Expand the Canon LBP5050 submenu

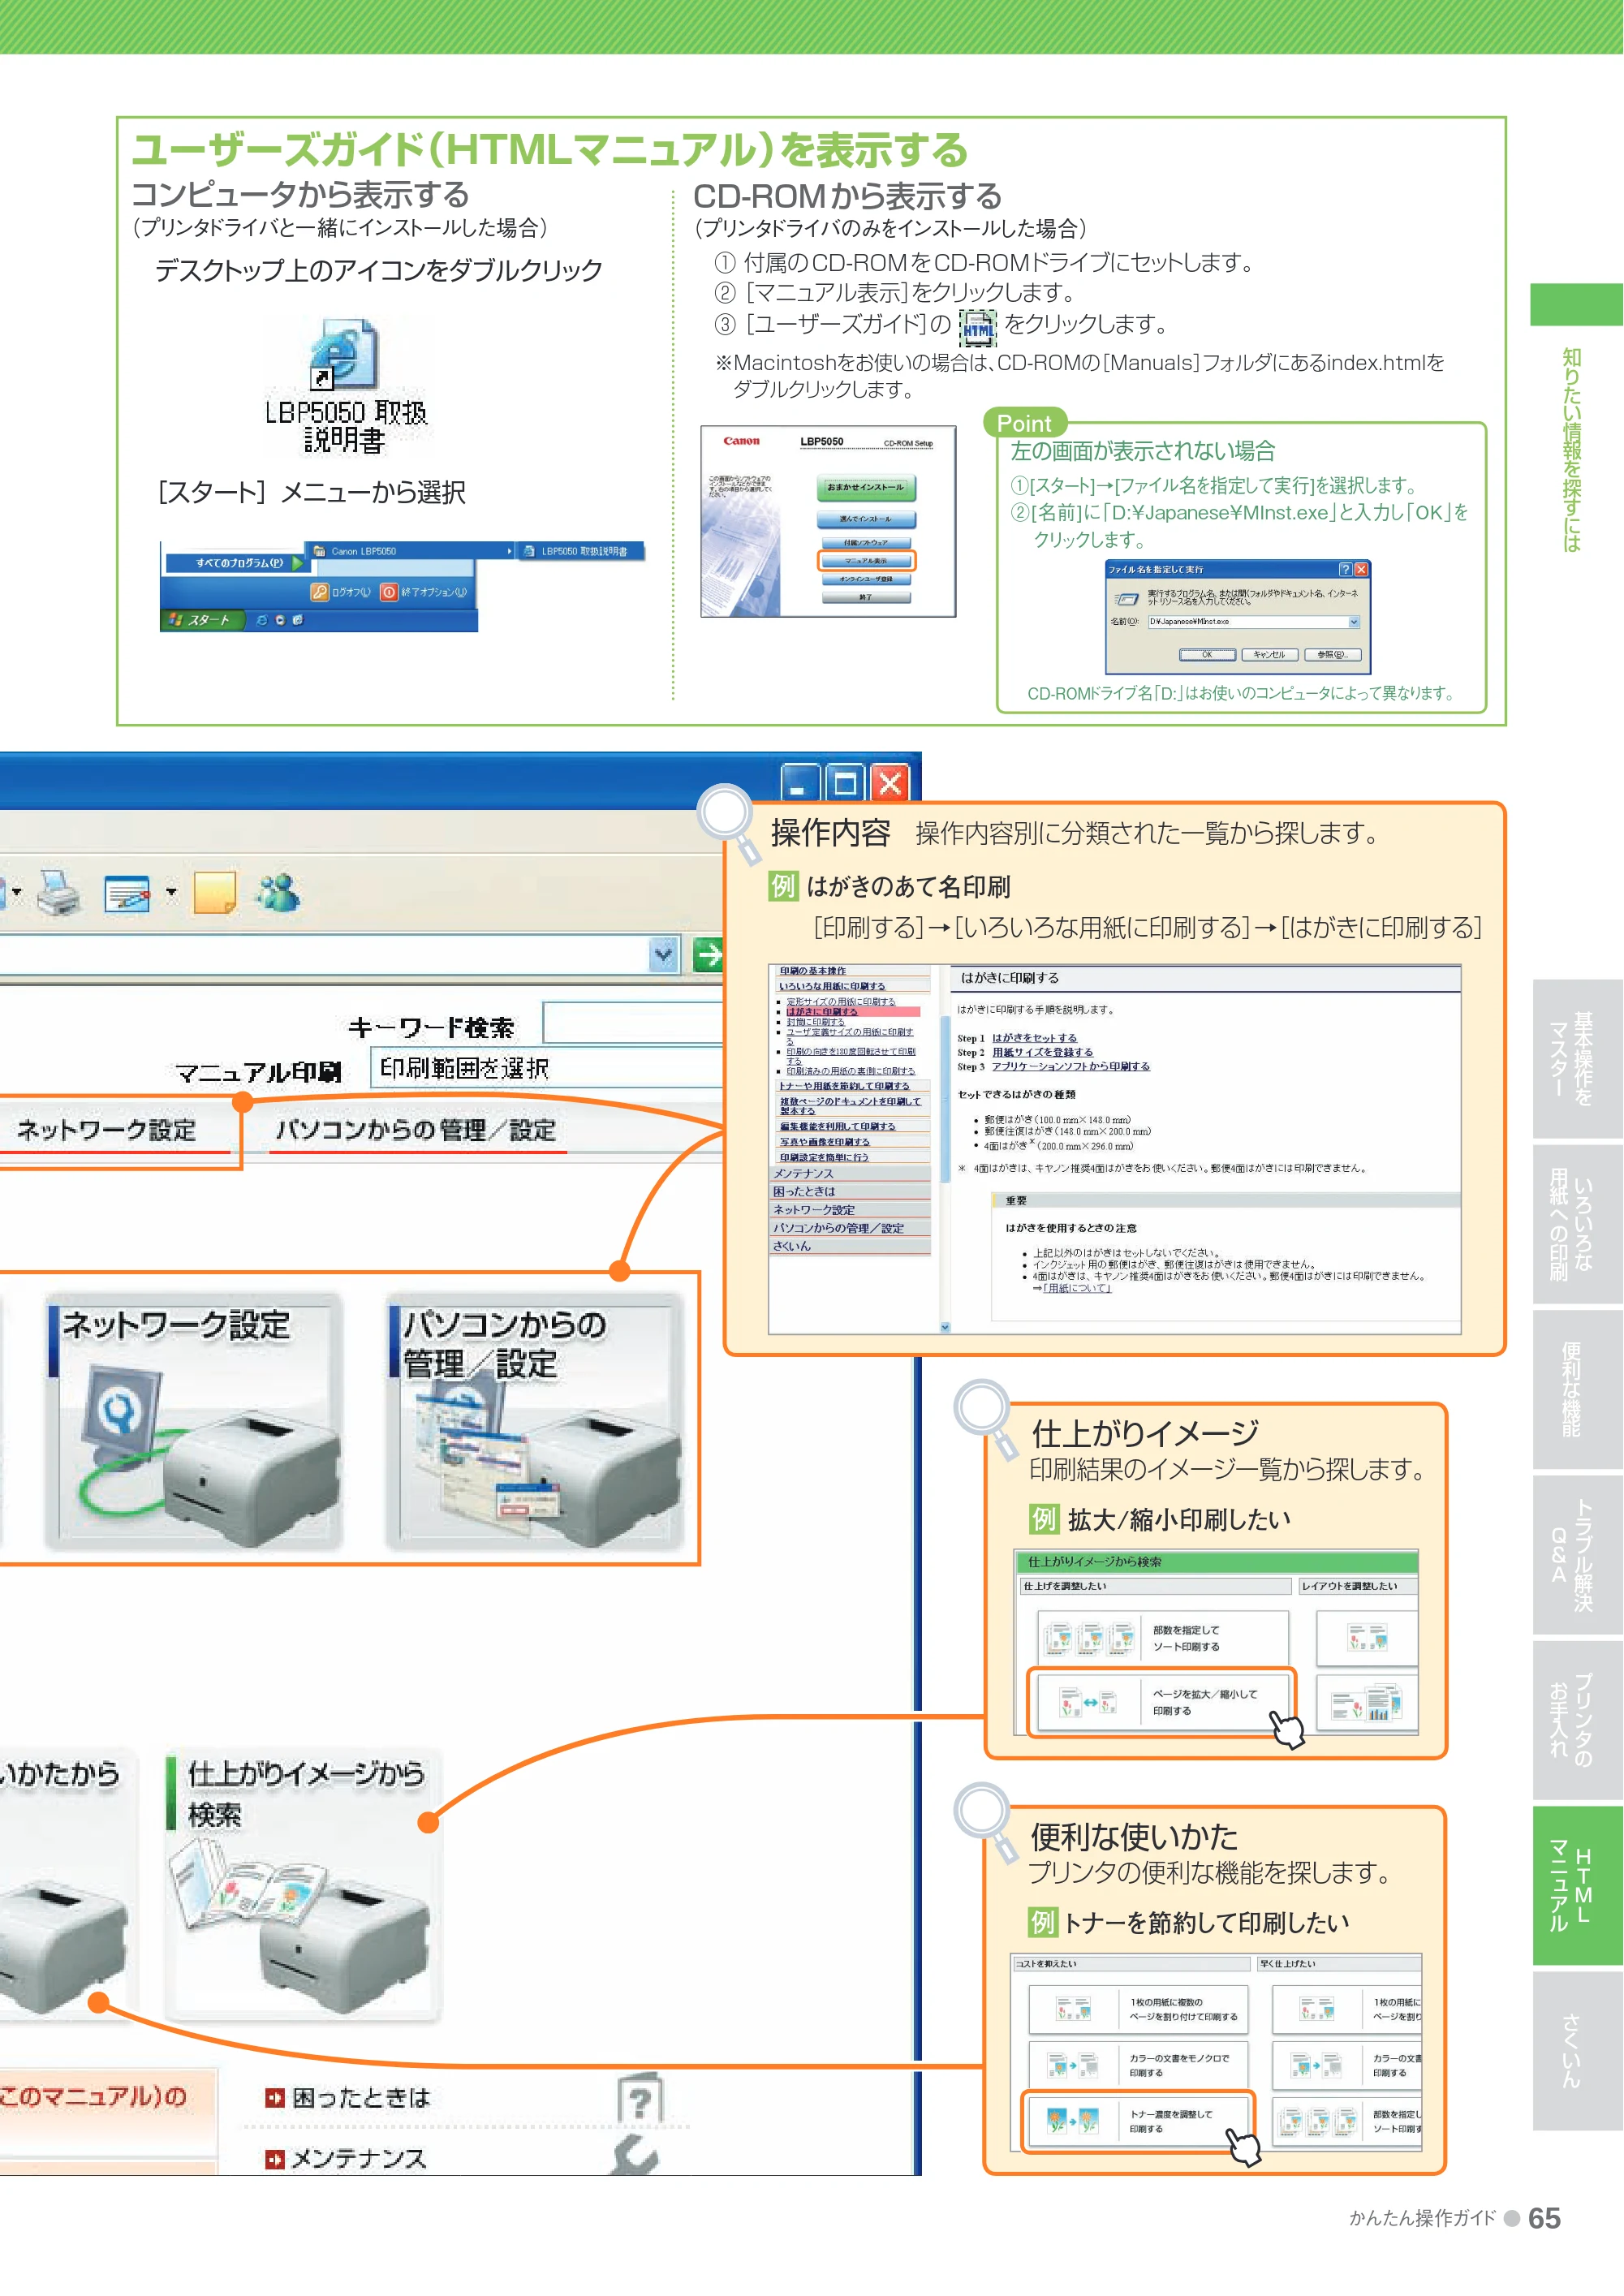click(411, 551)
